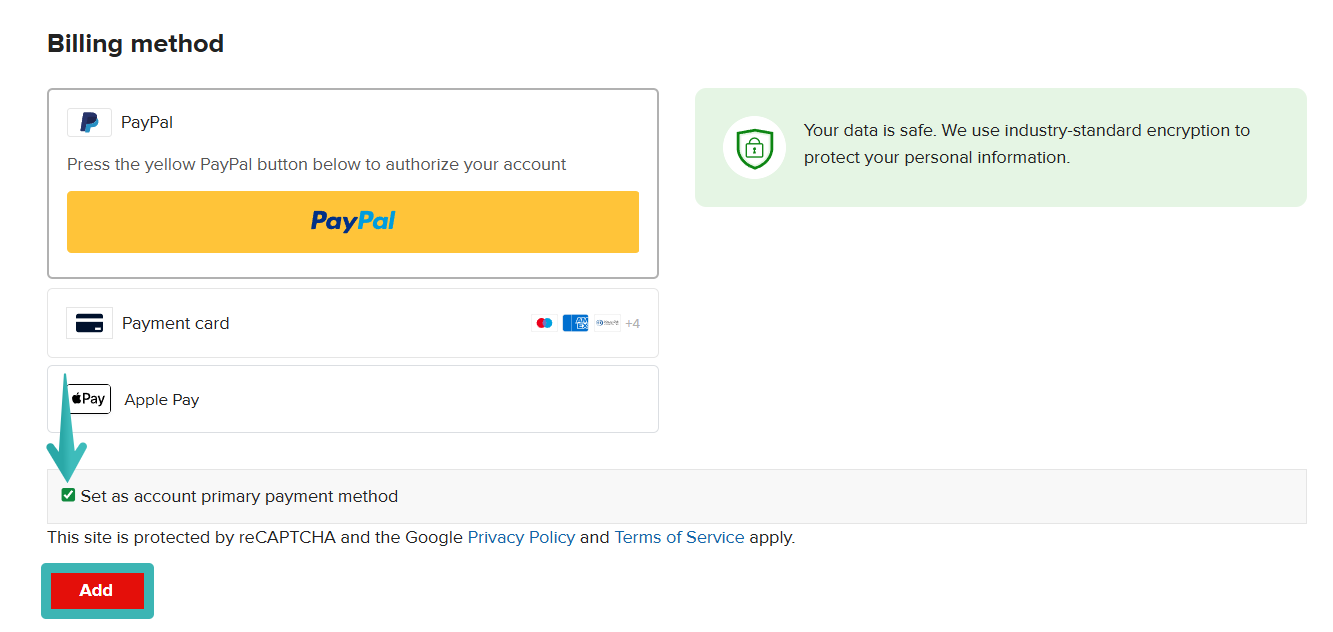This screenshot has width=1333, height=632.
Task: Click the Mastercard icon
Action: (543, 322)
